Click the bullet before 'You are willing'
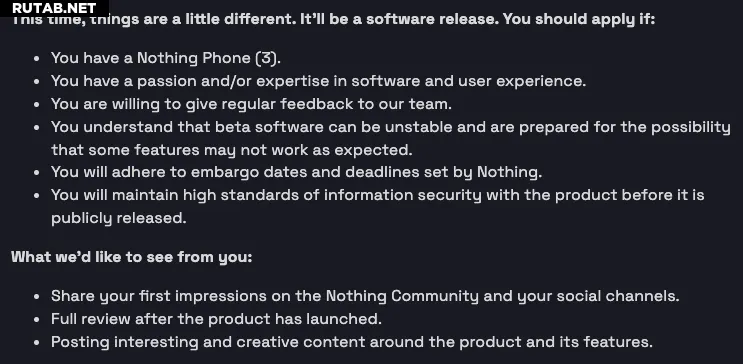Screen dimensions: 743x364 click(37, 105)
